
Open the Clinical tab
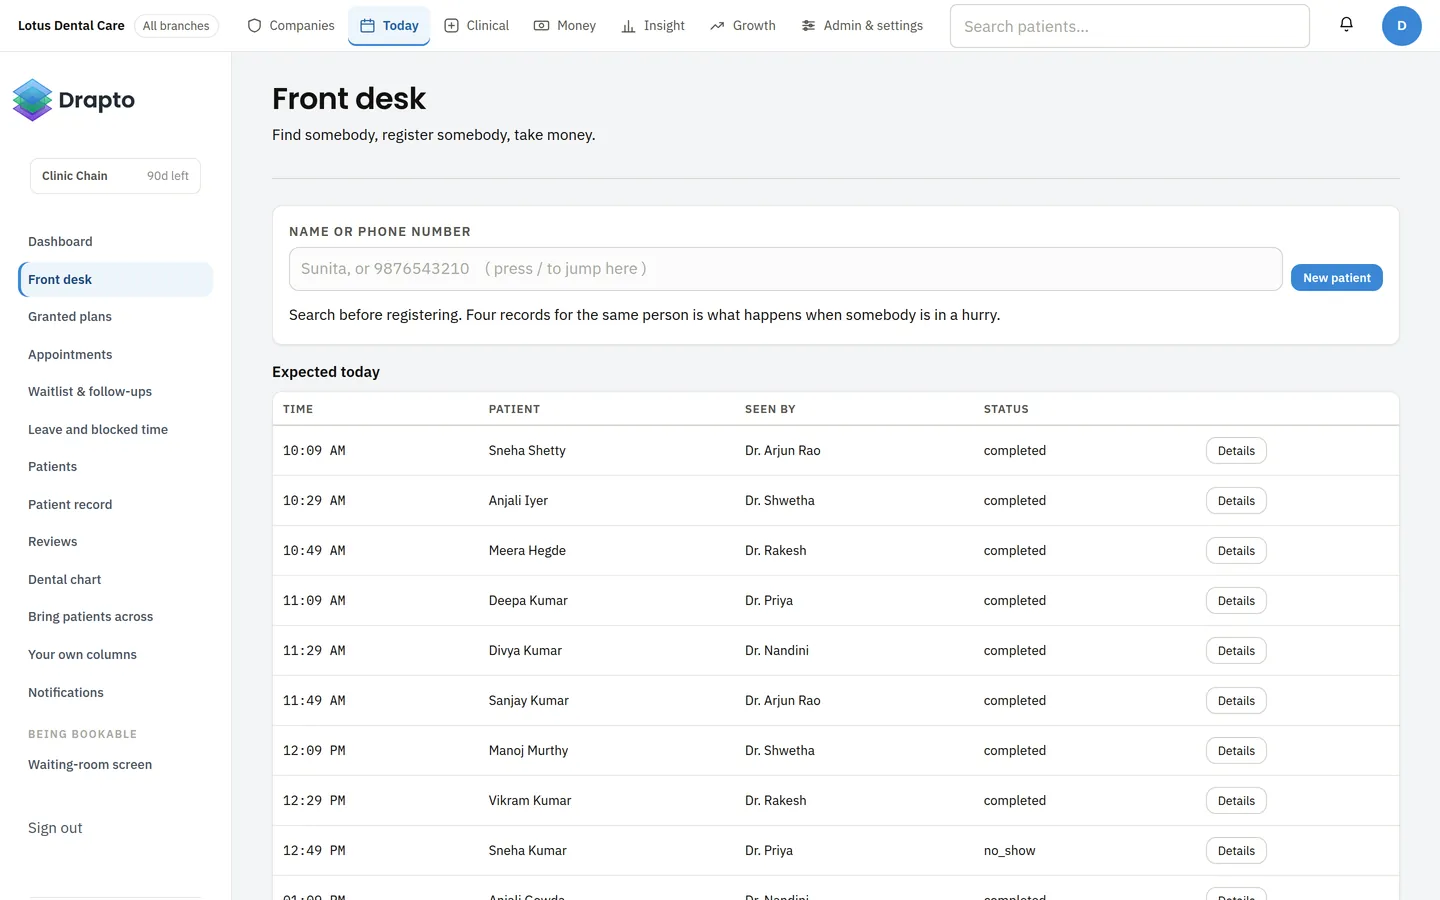point(477,26)
